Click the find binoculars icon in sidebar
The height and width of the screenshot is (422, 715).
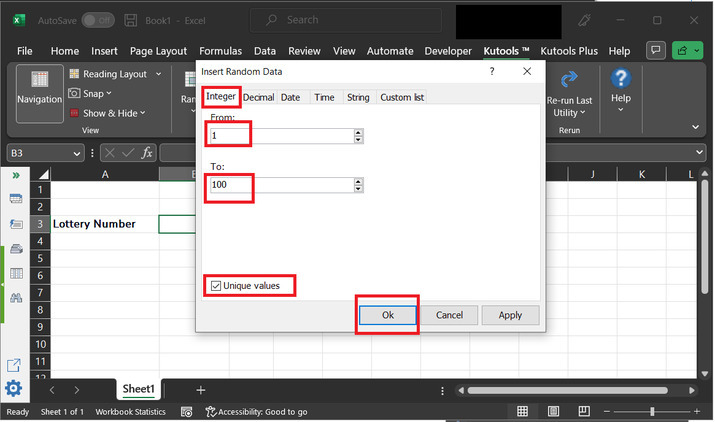tap(16, 298)
